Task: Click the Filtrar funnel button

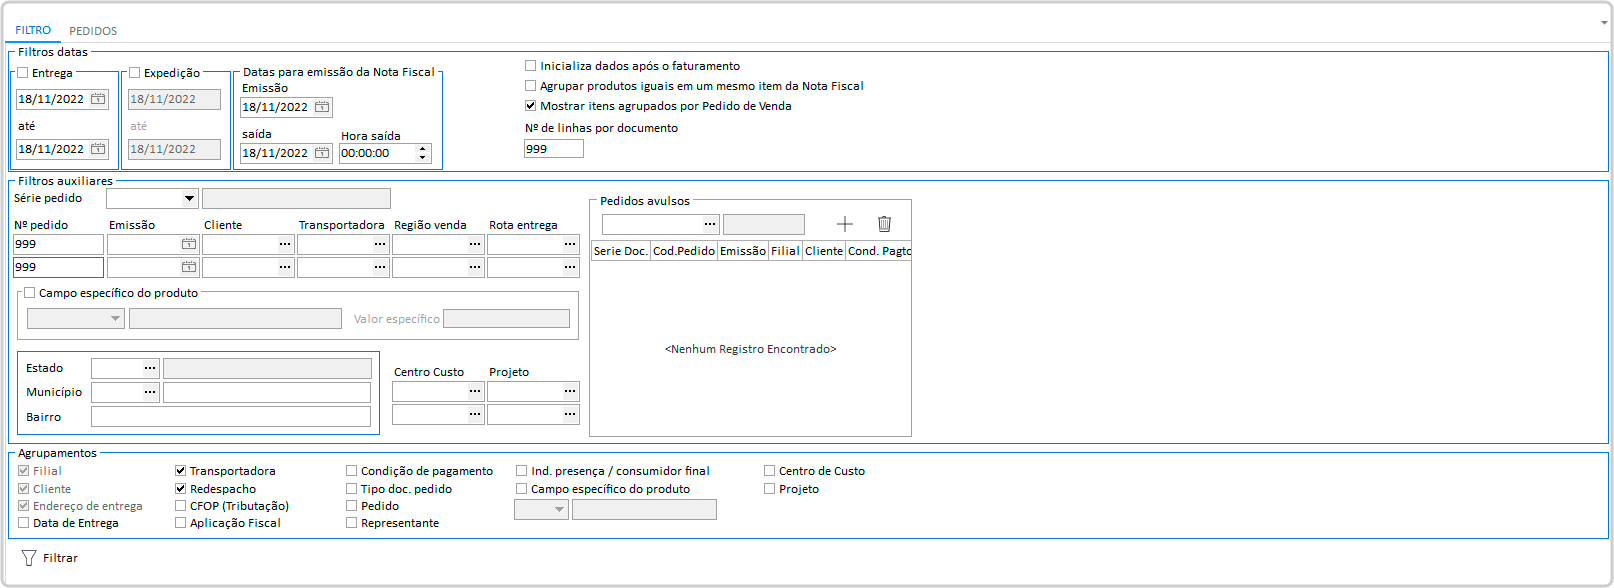Action: coord(50,558)
